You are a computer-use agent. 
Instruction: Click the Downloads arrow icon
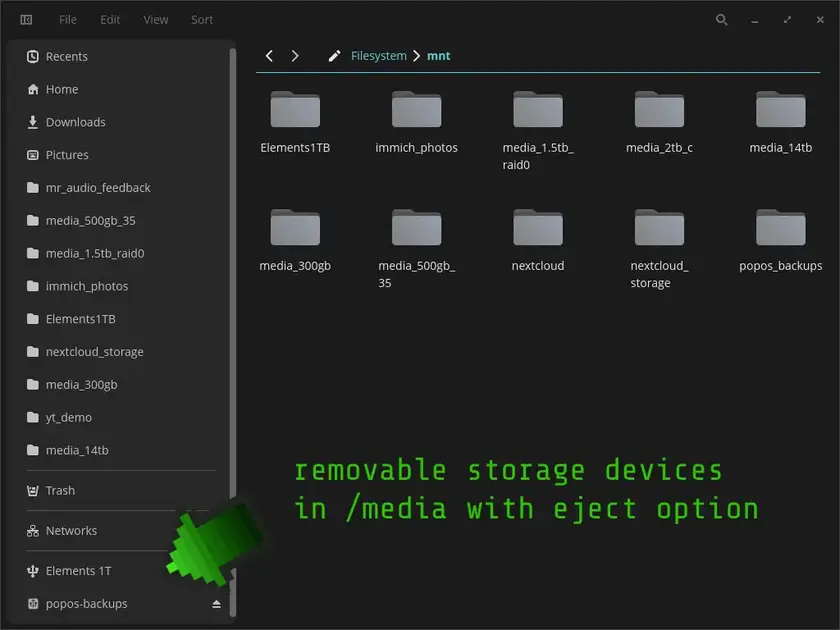pos(33,122)
